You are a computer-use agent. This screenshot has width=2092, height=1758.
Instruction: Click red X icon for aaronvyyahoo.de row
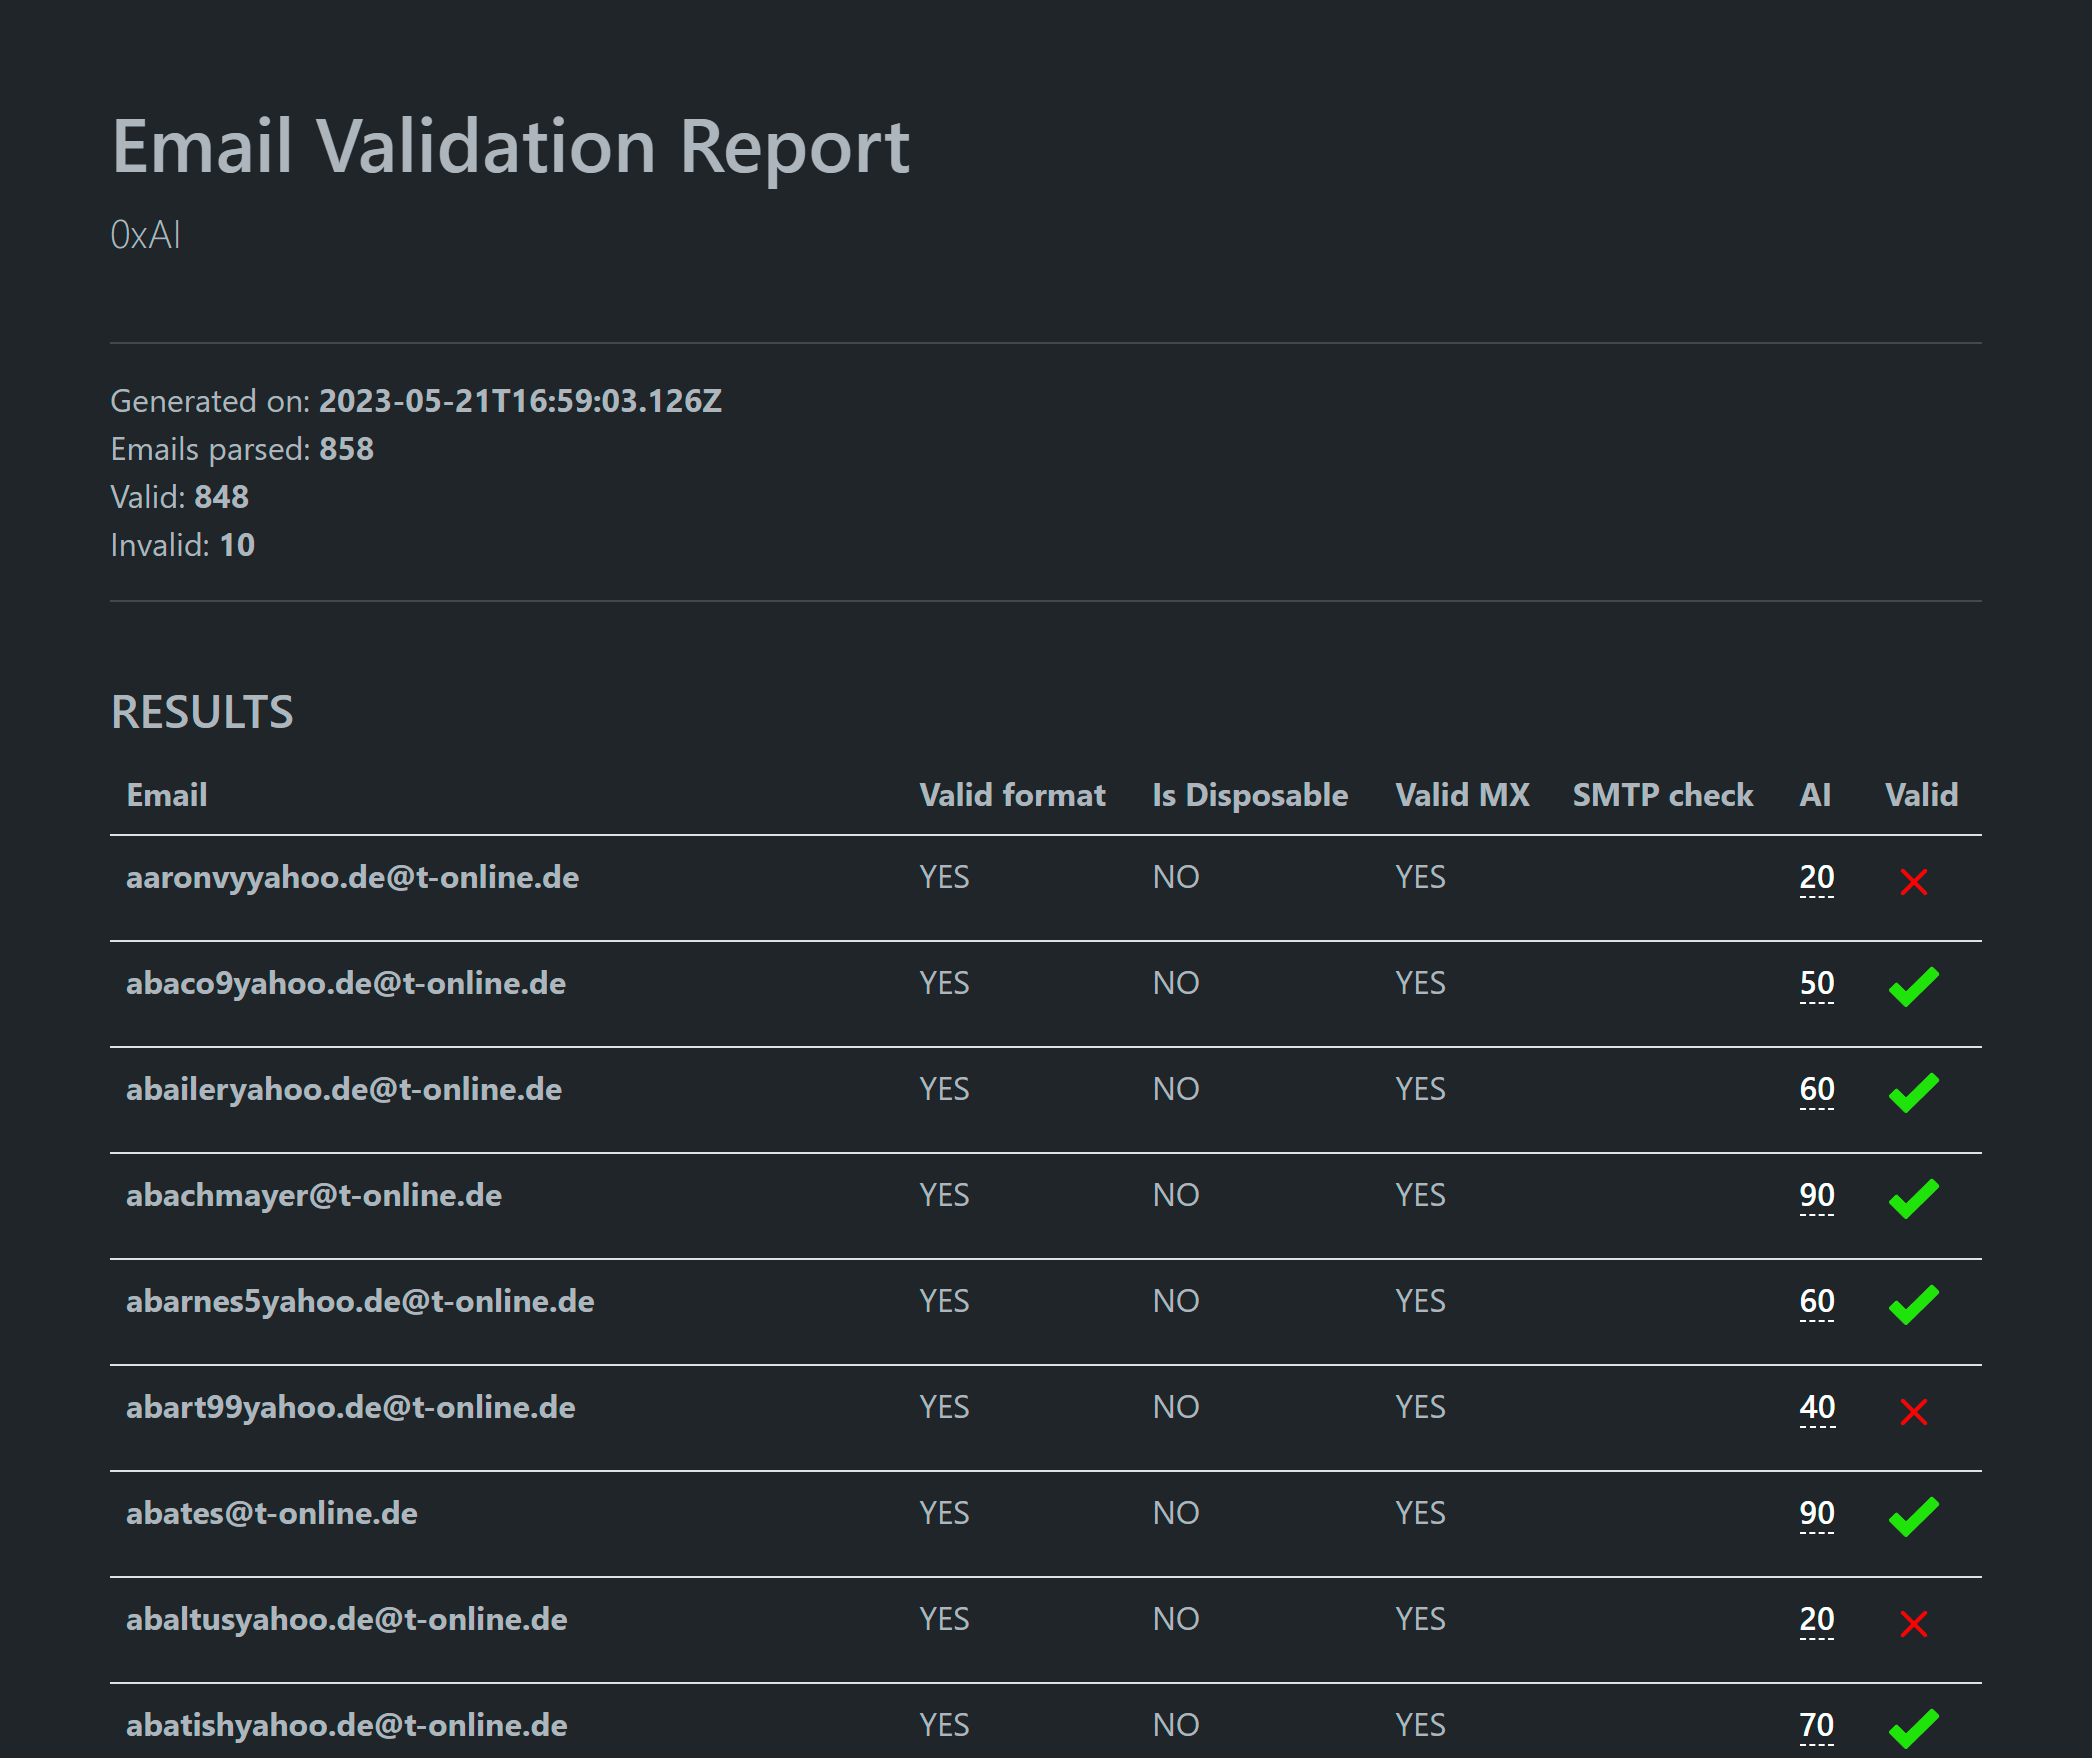click(1913, 881)
